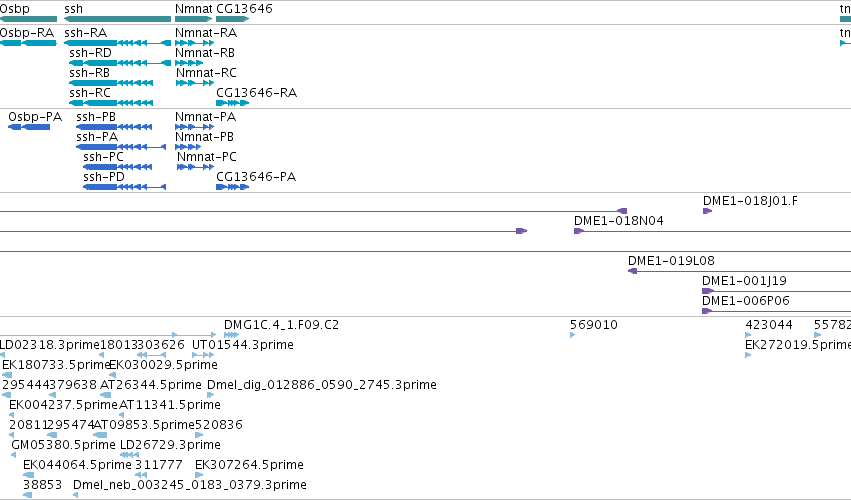
Task: Click the Osbp gene name label
Action: [x=15, y=9]
